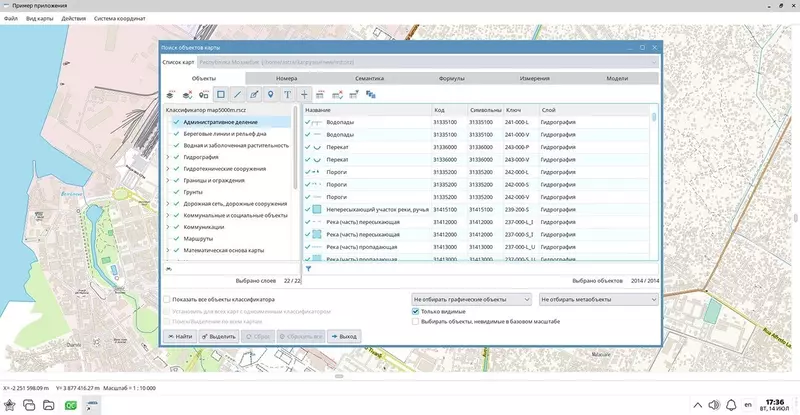Image resolution: width=800 pixels, height=415 pixels.
Task: Click the 'Найти' button
Action: [180, 336]
